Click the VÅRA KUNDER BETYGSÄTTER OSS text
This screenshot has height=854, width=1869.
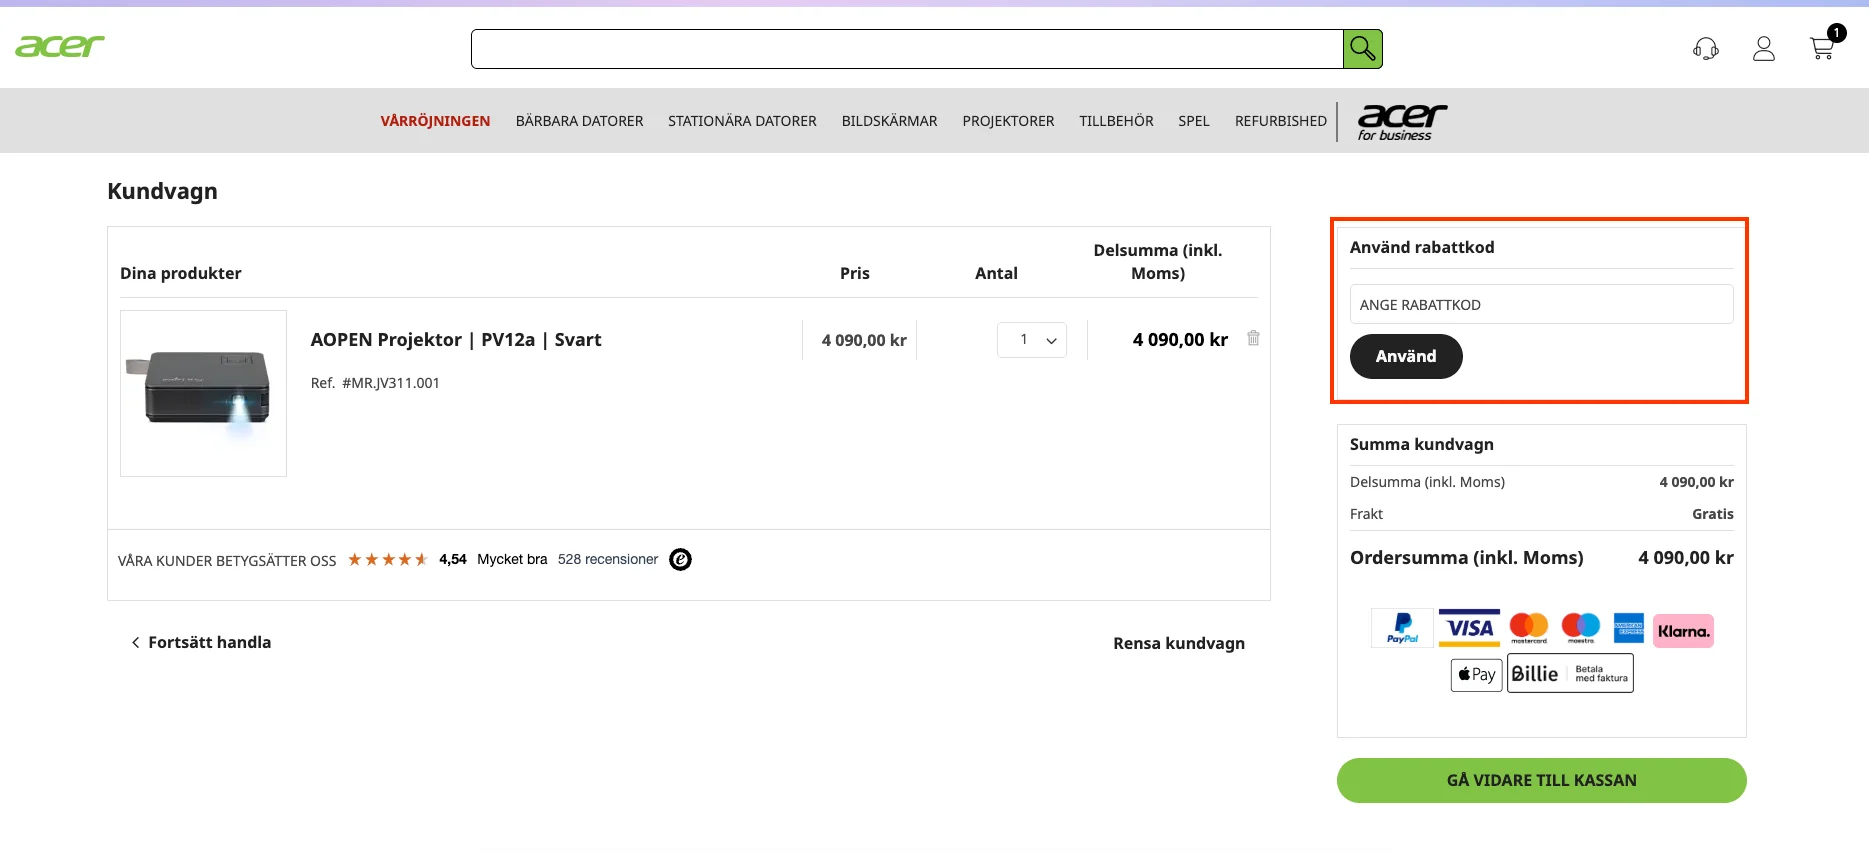[x=227, y=561]
